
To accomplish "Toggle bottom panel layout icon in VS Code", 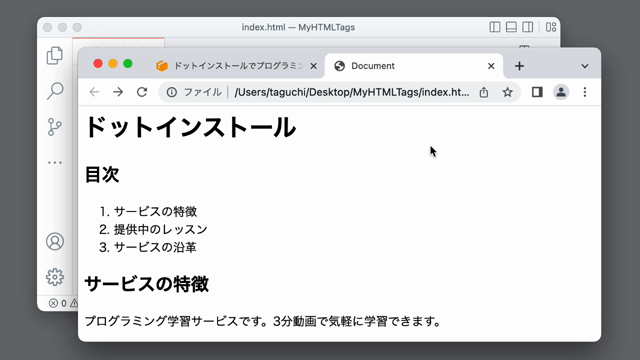I will coord(511,27).
